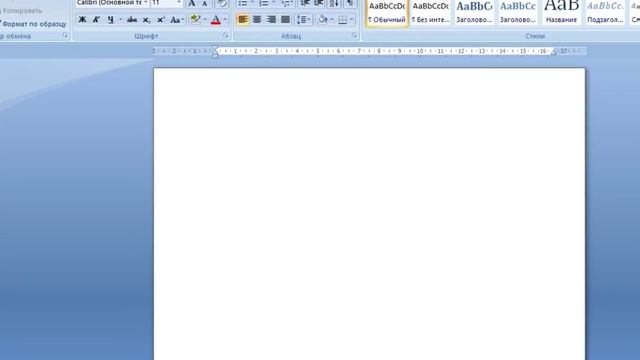
Task: Expand highlight color dropdown arrow
Action: coord(205,20)
